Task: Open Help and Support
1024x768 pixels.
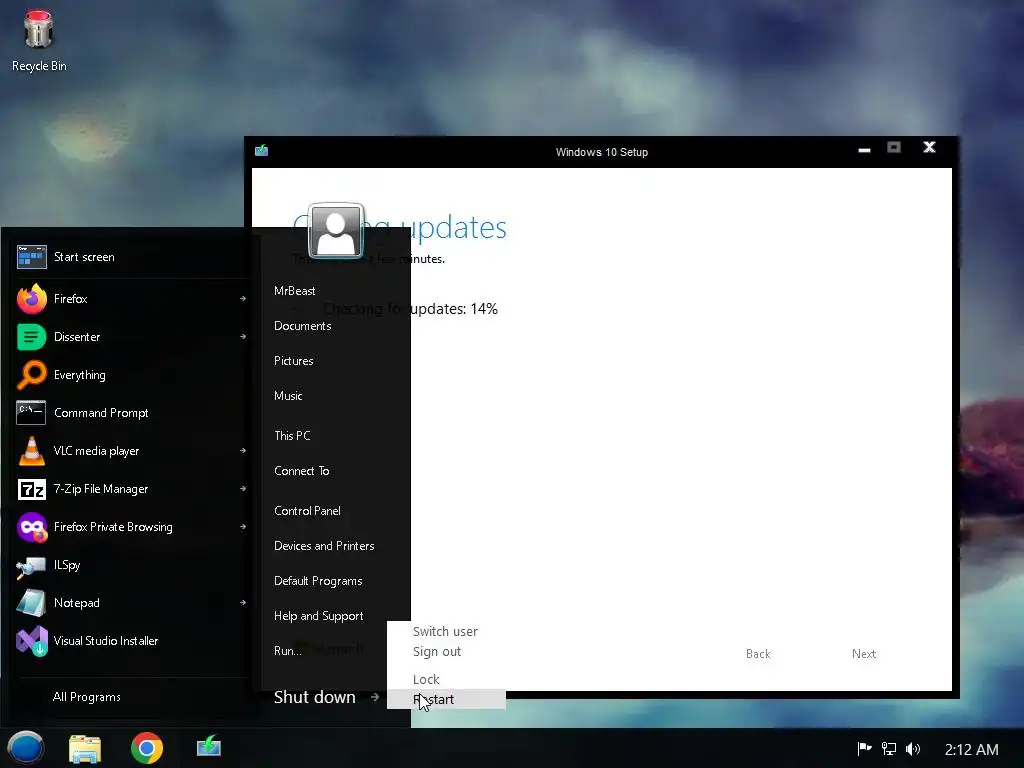Action: [319, 616]
